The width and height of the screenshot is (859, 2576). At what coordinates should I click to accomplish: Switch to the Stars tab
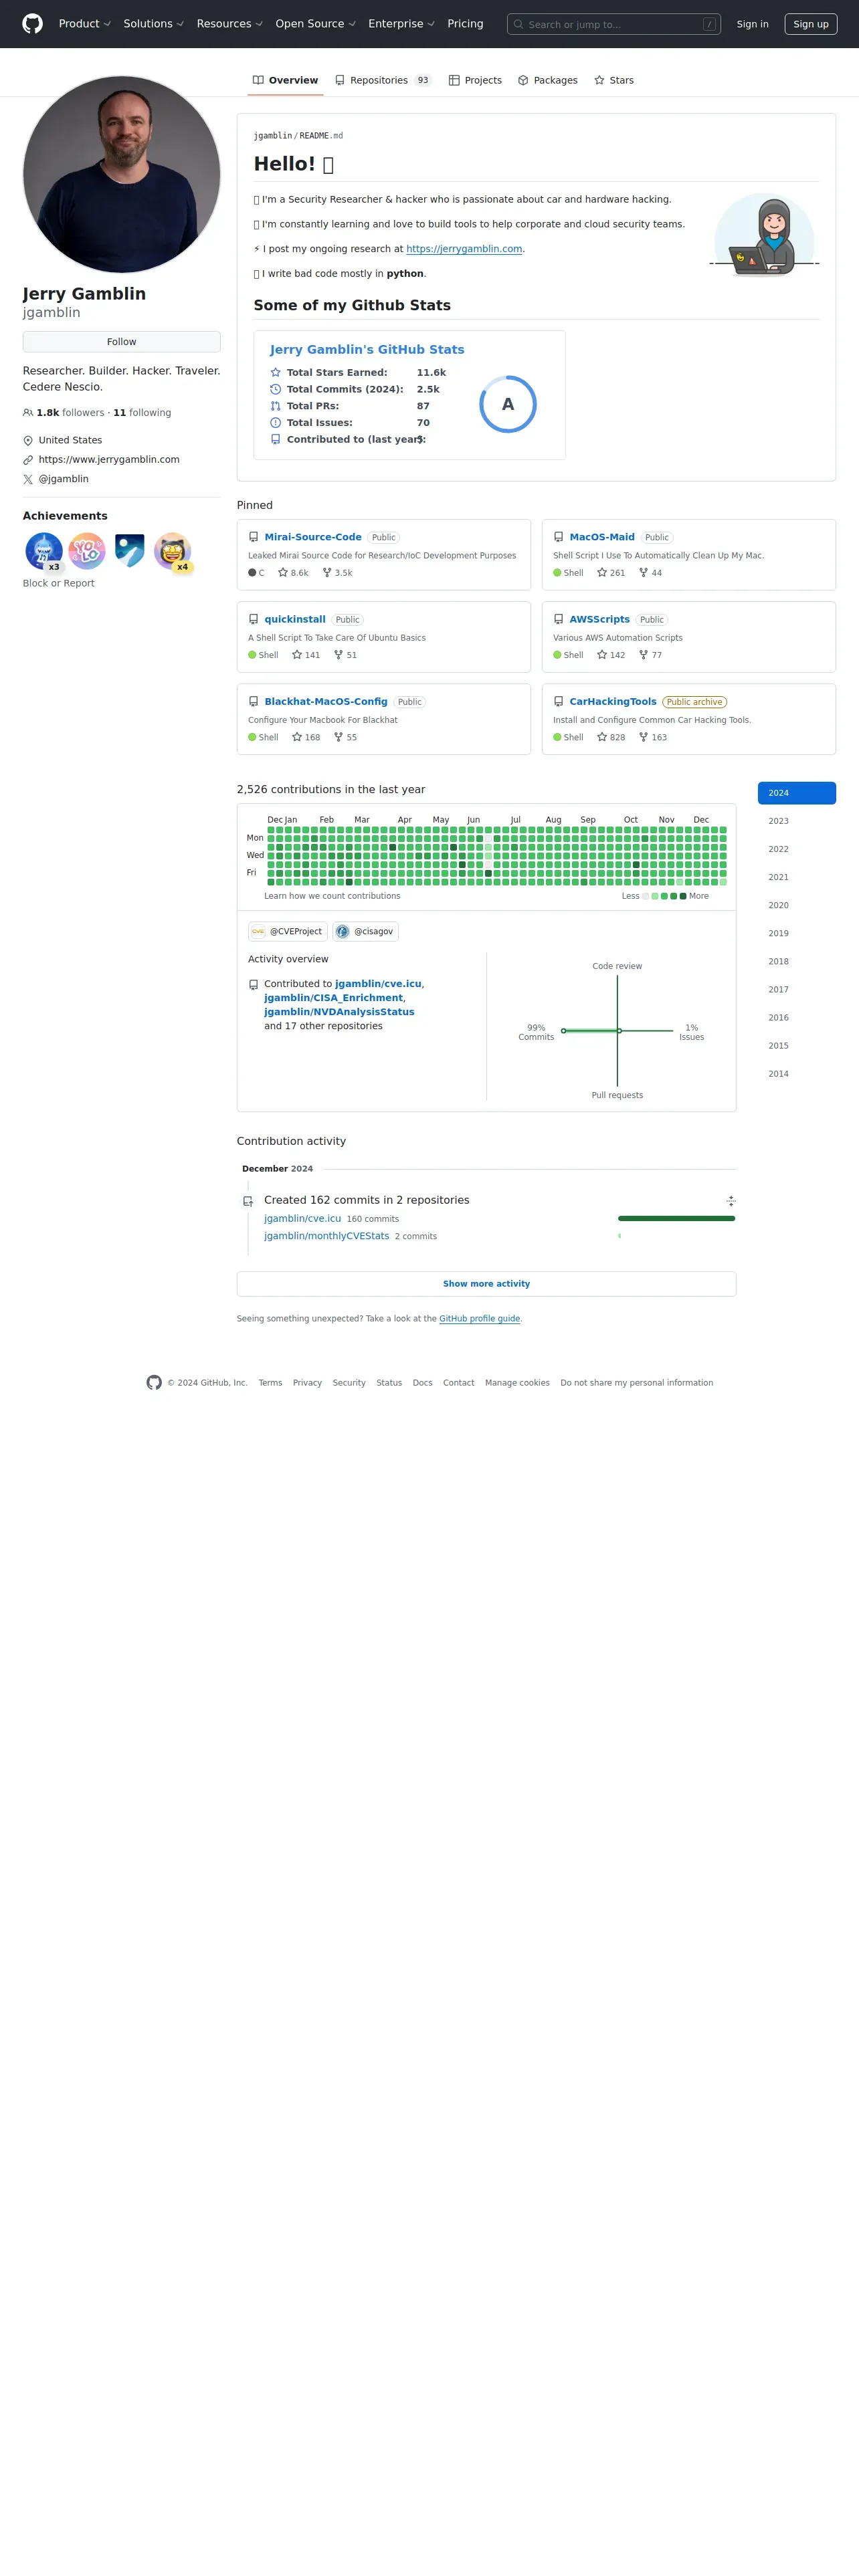(x=614, y=80)
